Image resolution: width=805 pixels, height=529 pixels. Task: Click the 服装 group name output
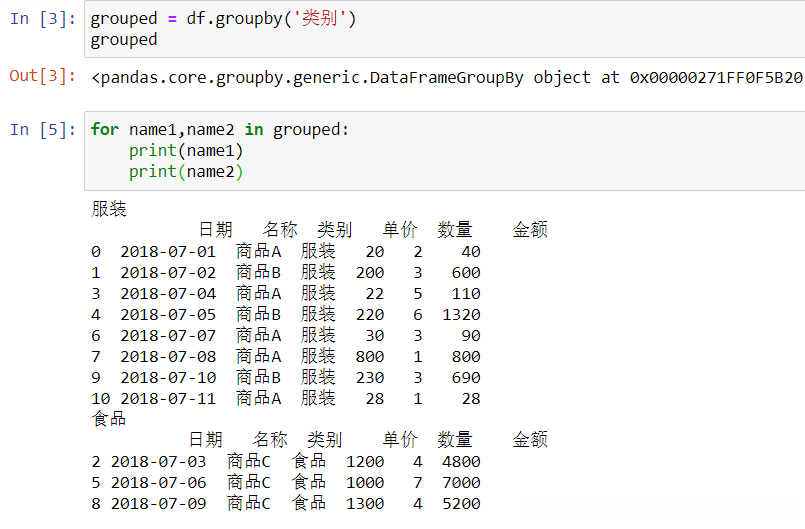[109, 209]
